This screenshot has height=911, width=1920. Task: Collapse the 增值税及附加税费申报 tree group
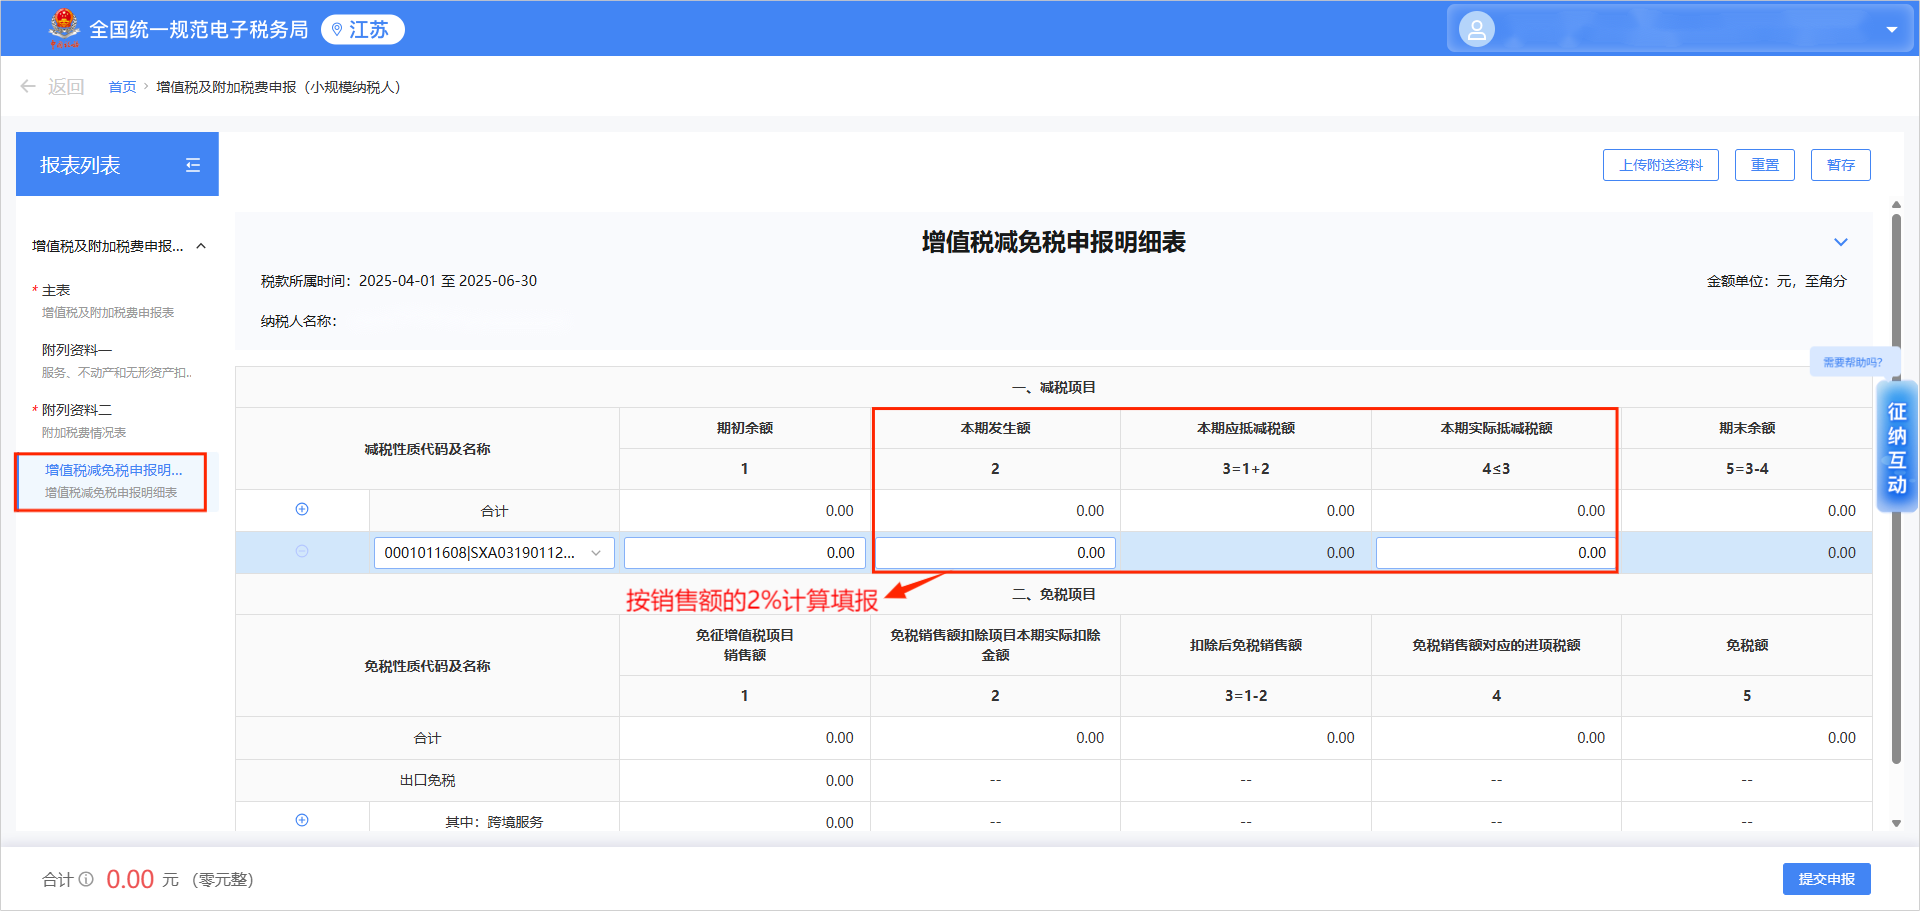[x=201, y=246]
